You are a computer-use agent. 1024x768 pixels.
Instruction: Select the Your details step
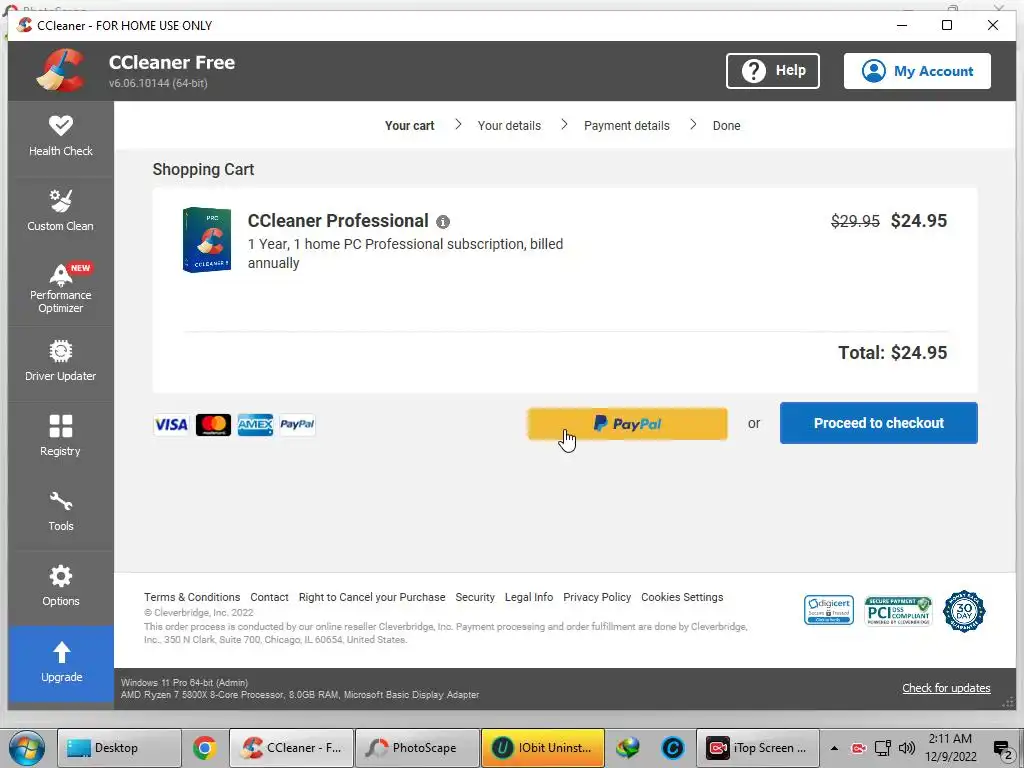coord(509,125)
